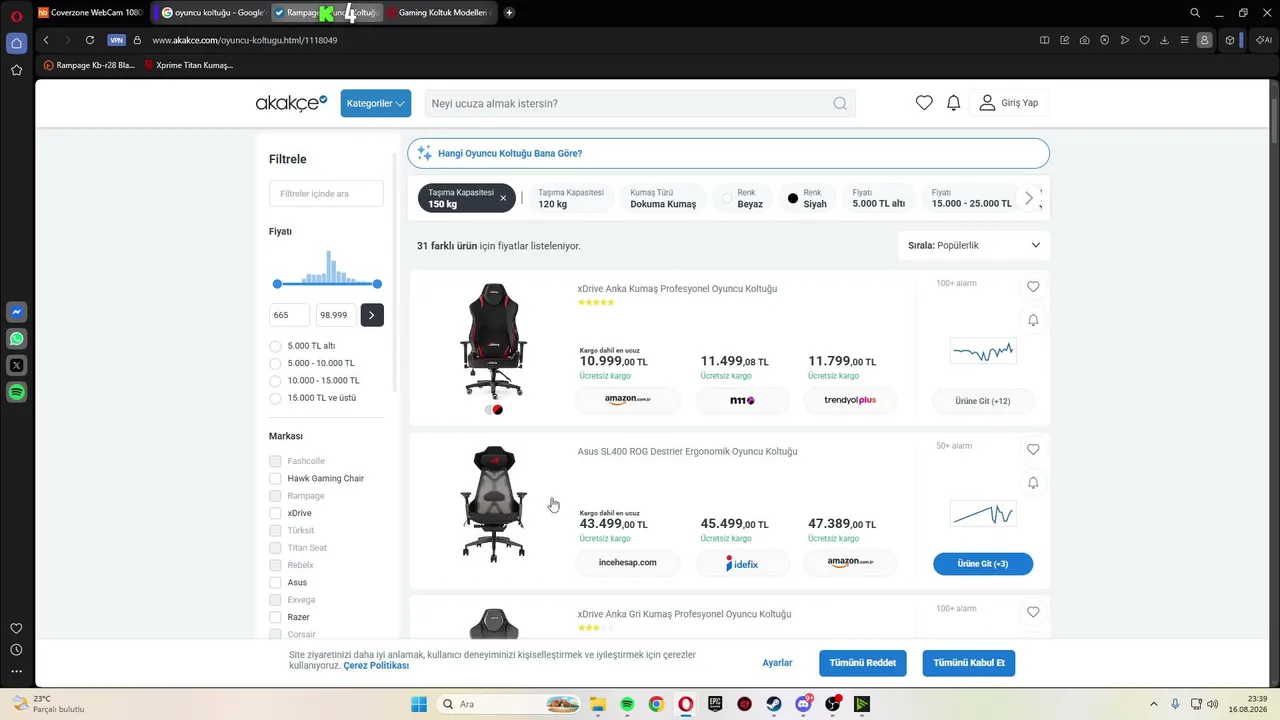Click the maximum price slider handle
The height and width of the screenshot is (720, 1280).
tap(377, 284)
